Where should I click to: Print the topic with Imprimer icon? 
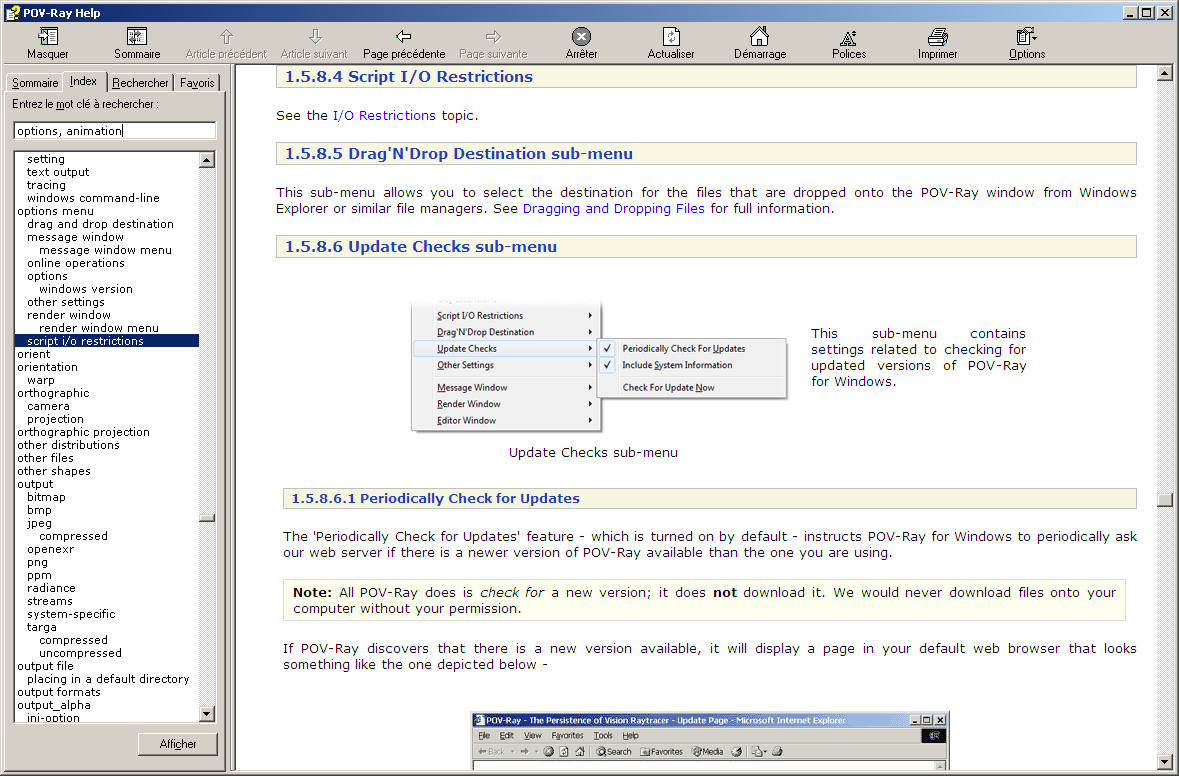coord(937,38)
